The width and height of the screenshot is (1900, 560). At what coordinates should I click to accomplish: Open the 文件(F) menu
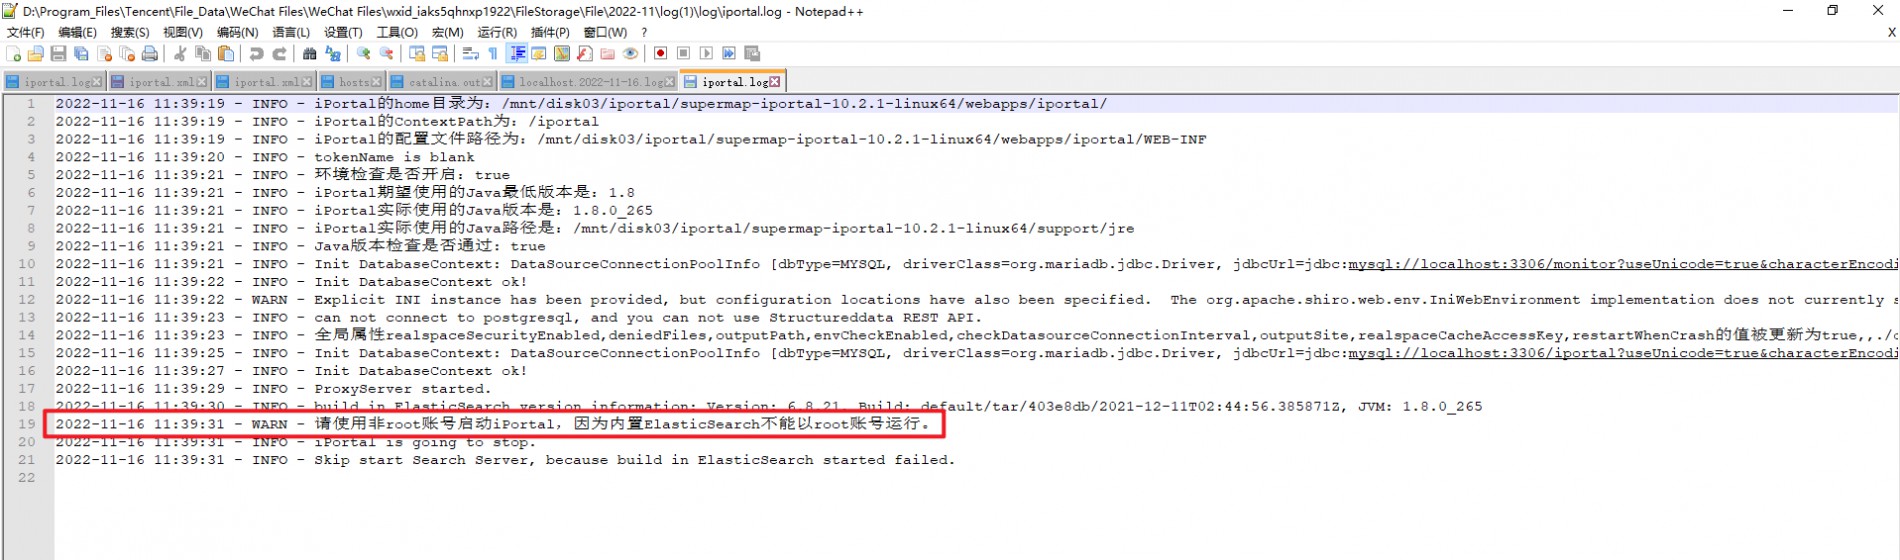26,32
